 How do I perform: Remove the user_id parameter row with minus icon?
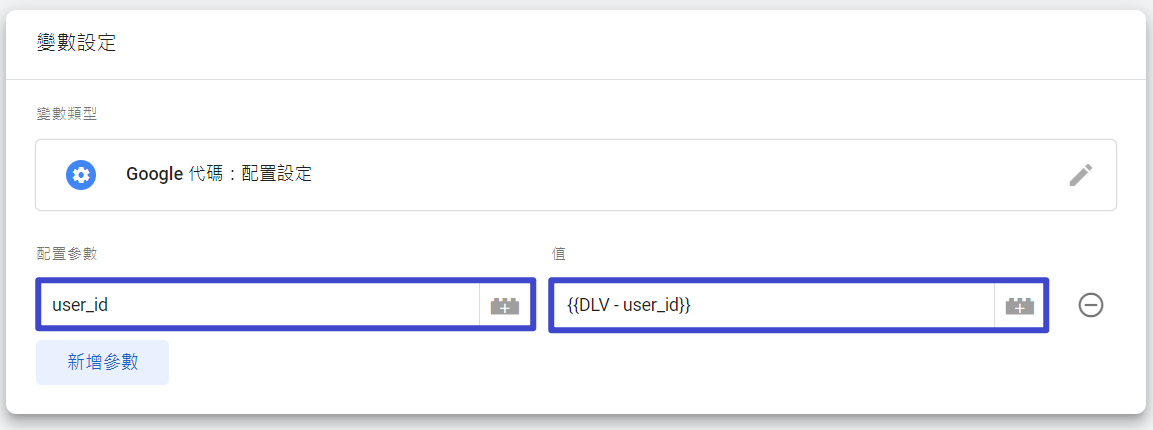pos(1090,305)
